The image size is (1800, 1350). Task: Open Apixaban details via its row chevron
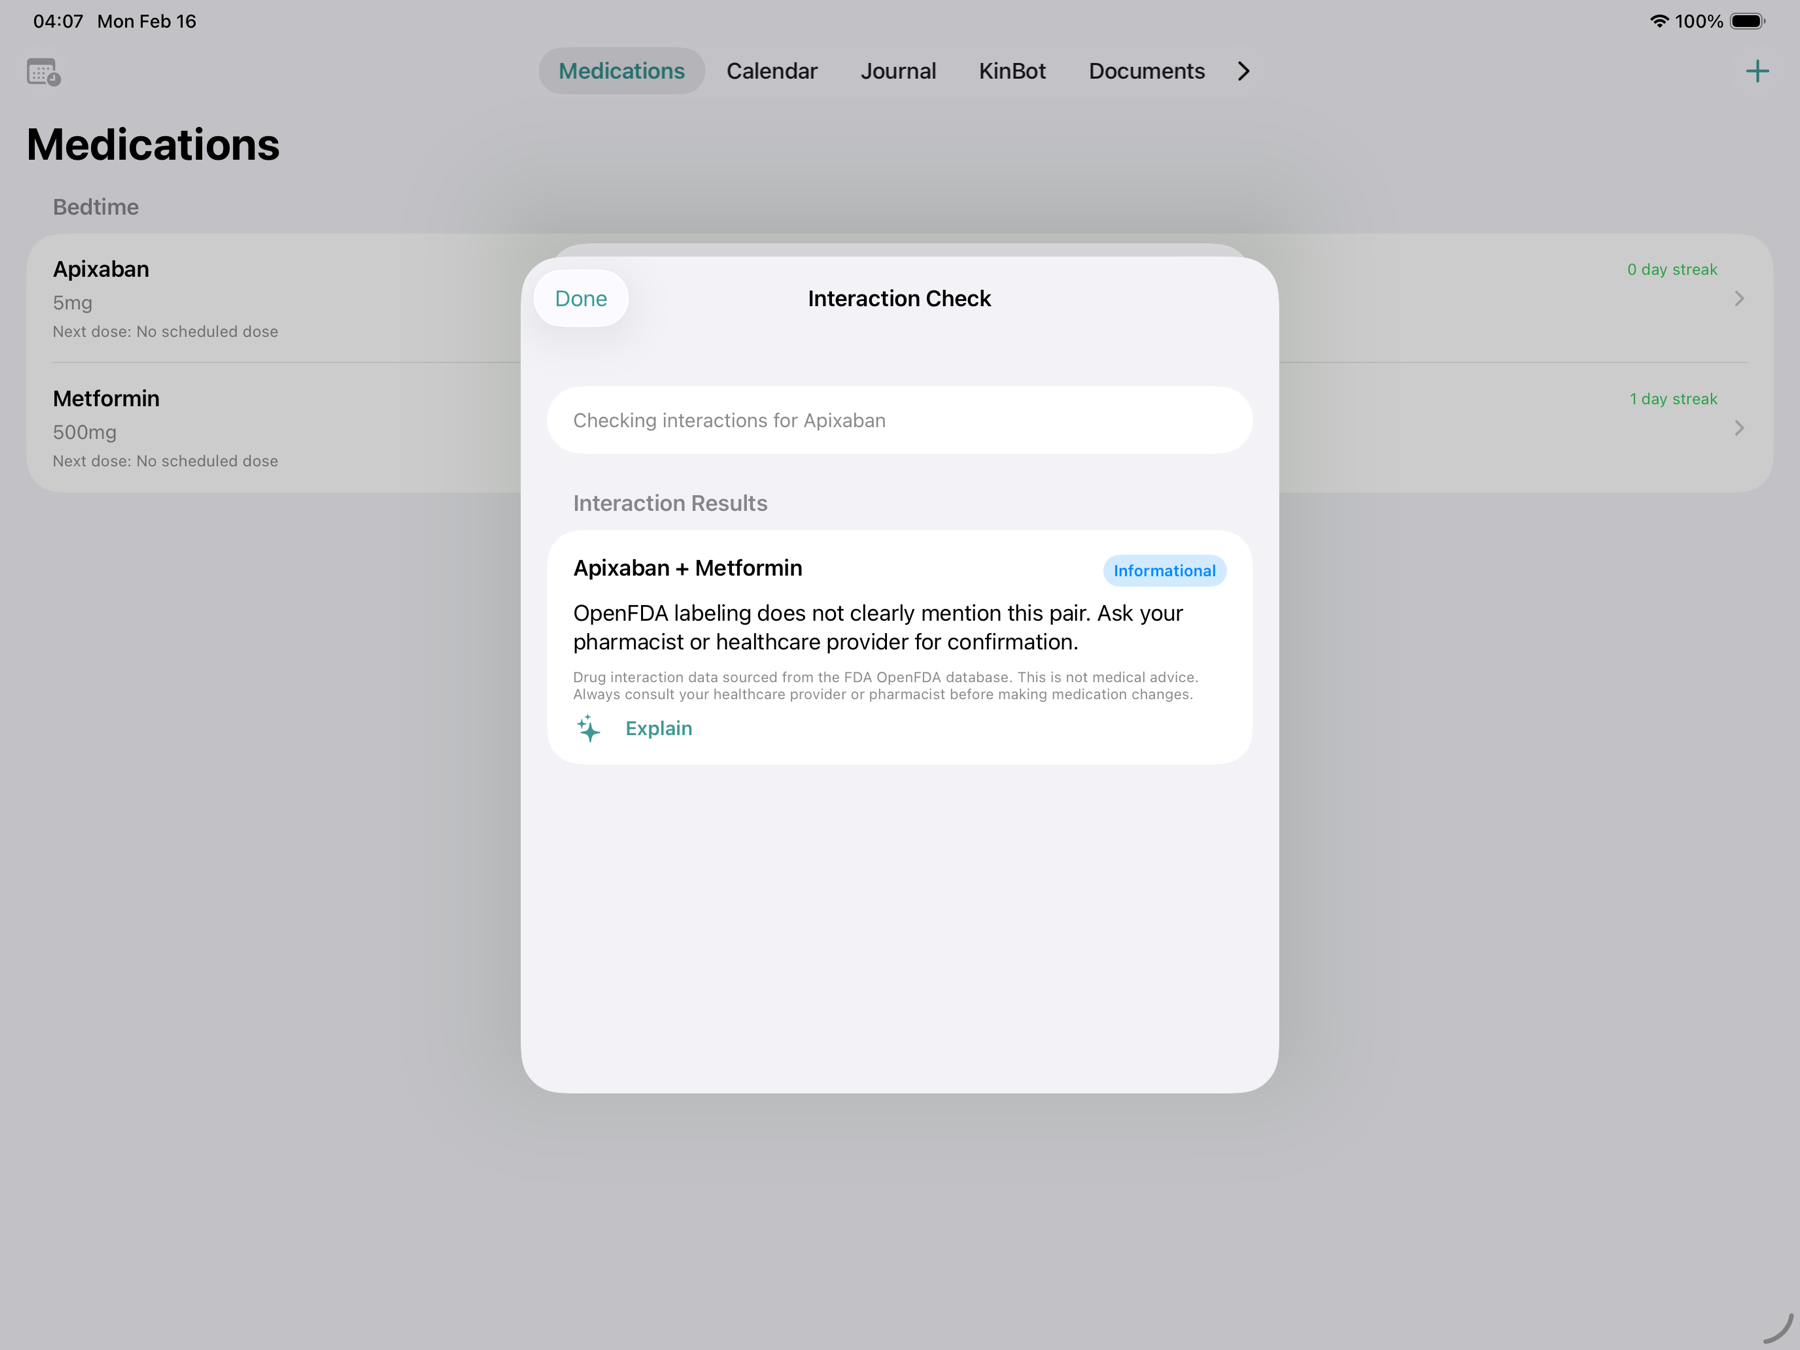[1740, 297]
